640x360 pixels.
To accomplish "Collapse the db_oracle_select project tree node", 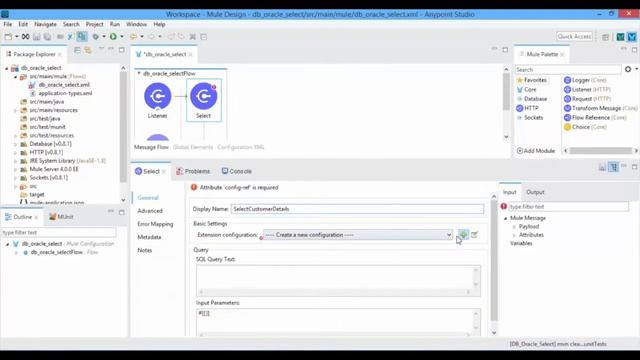I will [7, 68].
